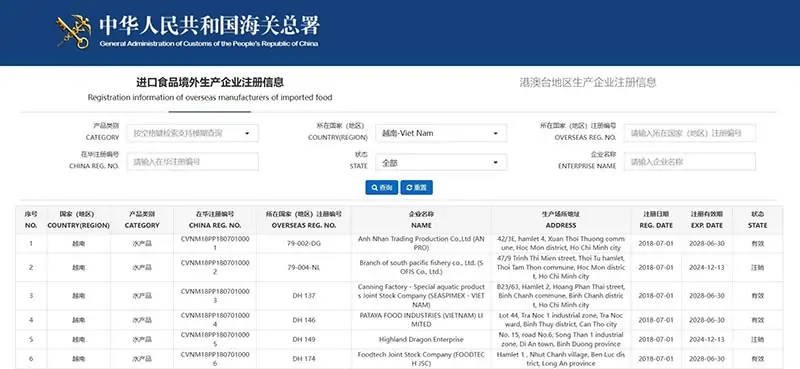
Task: Click the REG. DATE column header
Action: (x=656, y=220)
